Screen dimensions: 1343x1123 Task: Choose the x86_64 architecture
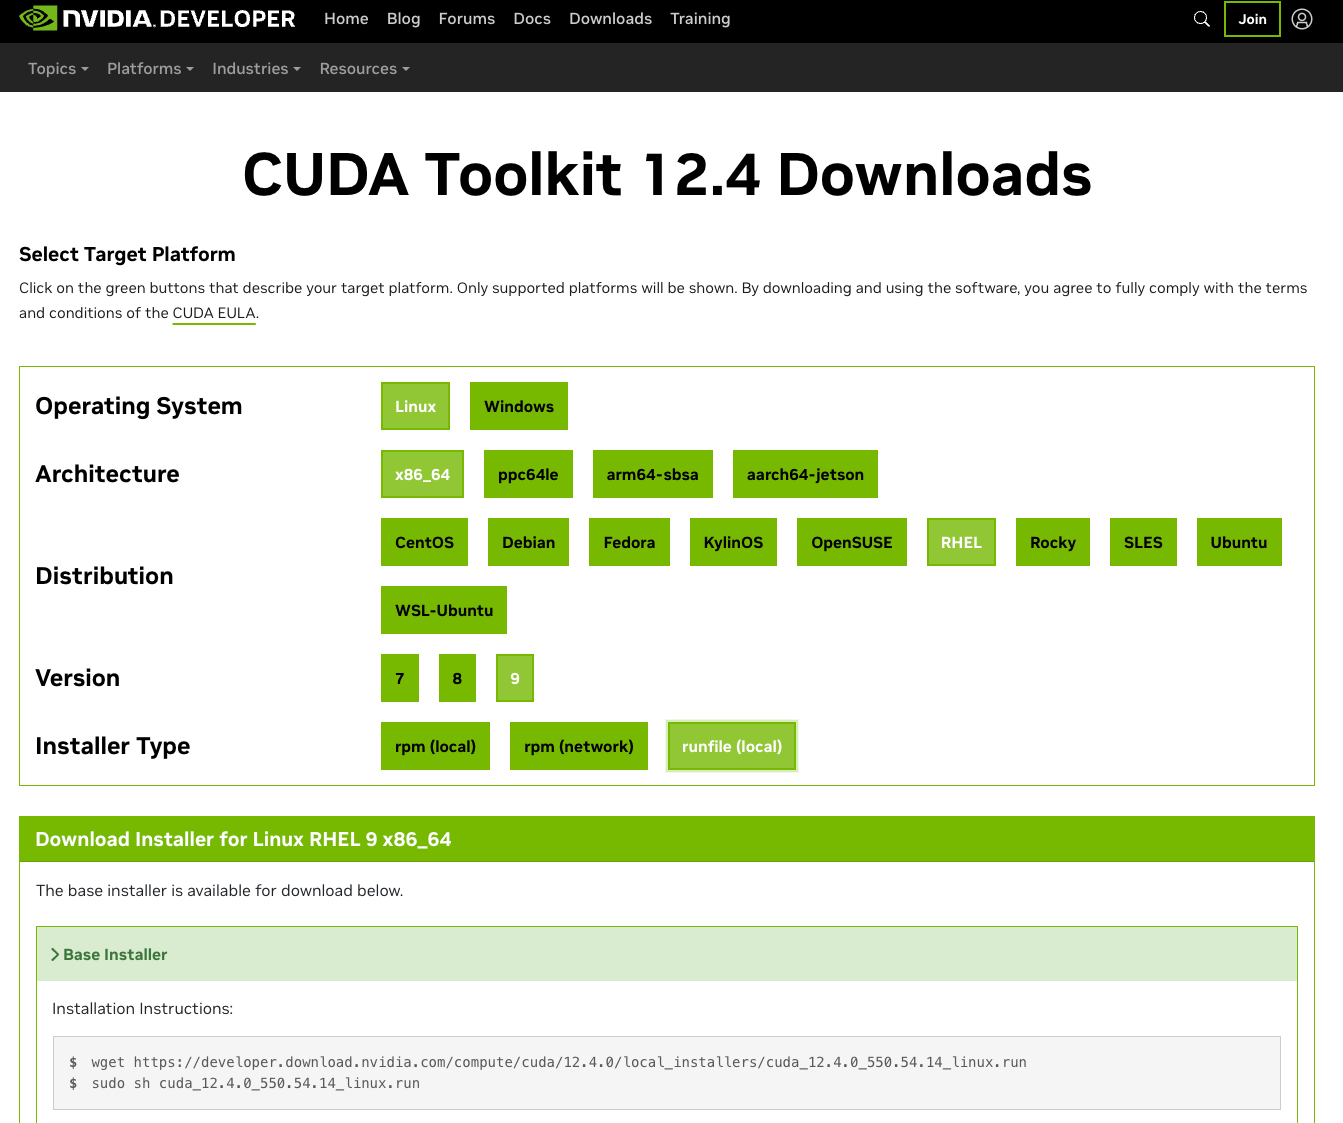pyautogui.click(x=422, y=474)
